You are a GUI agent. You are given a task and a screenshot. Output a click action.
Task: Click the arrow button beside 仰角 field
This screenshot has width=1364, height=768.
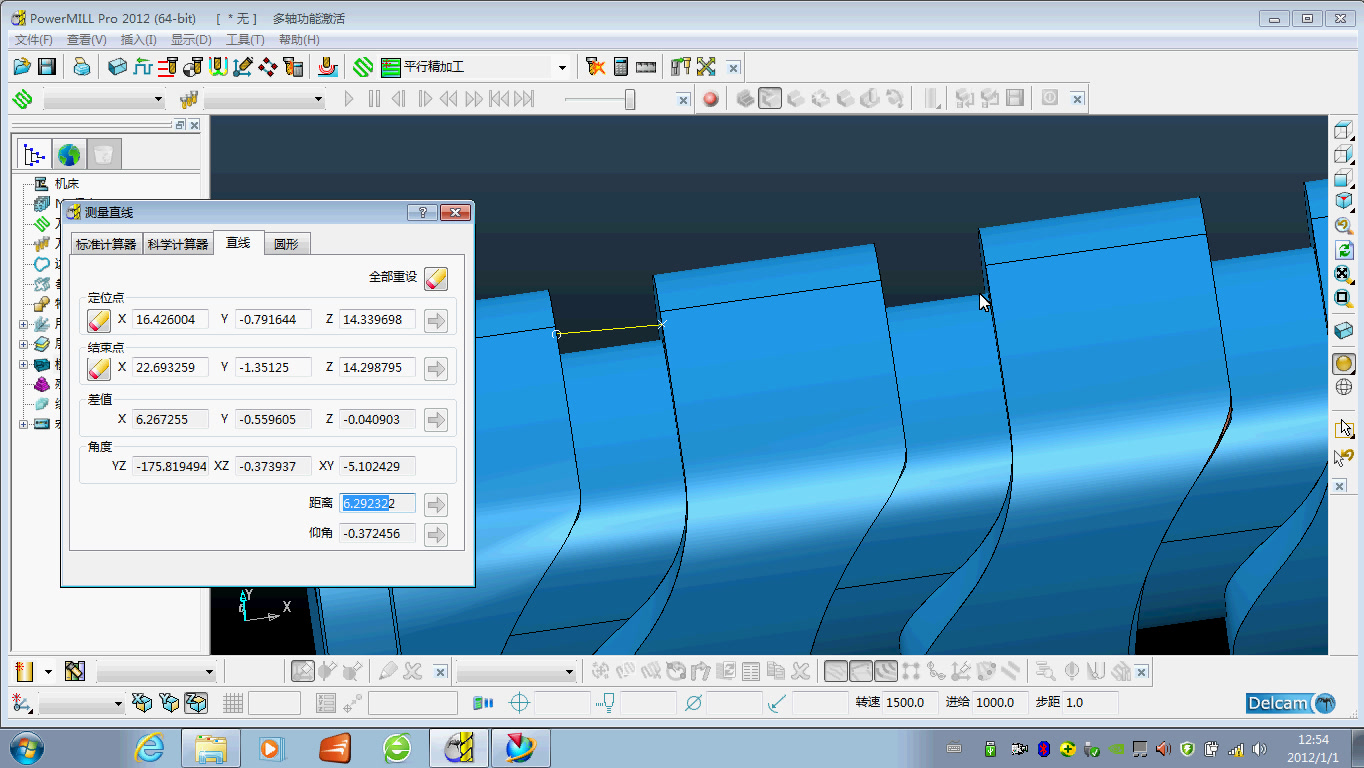pyautogui.click(x=436, y=534)
